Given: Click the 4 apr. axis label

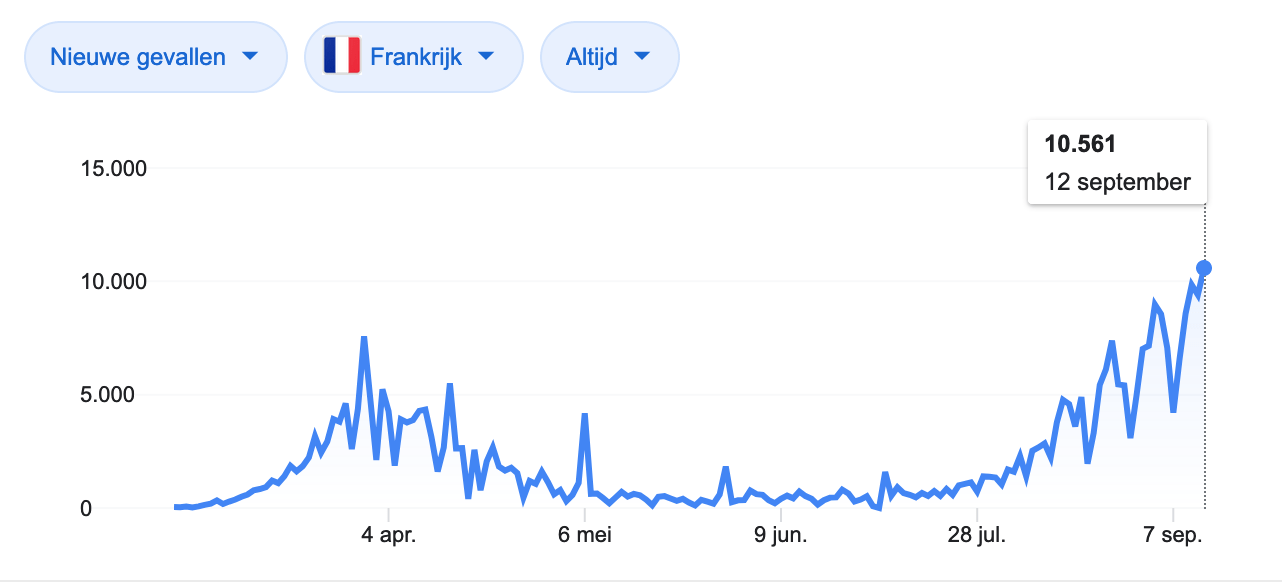Looking at the screenshot, I should point(389,535).
